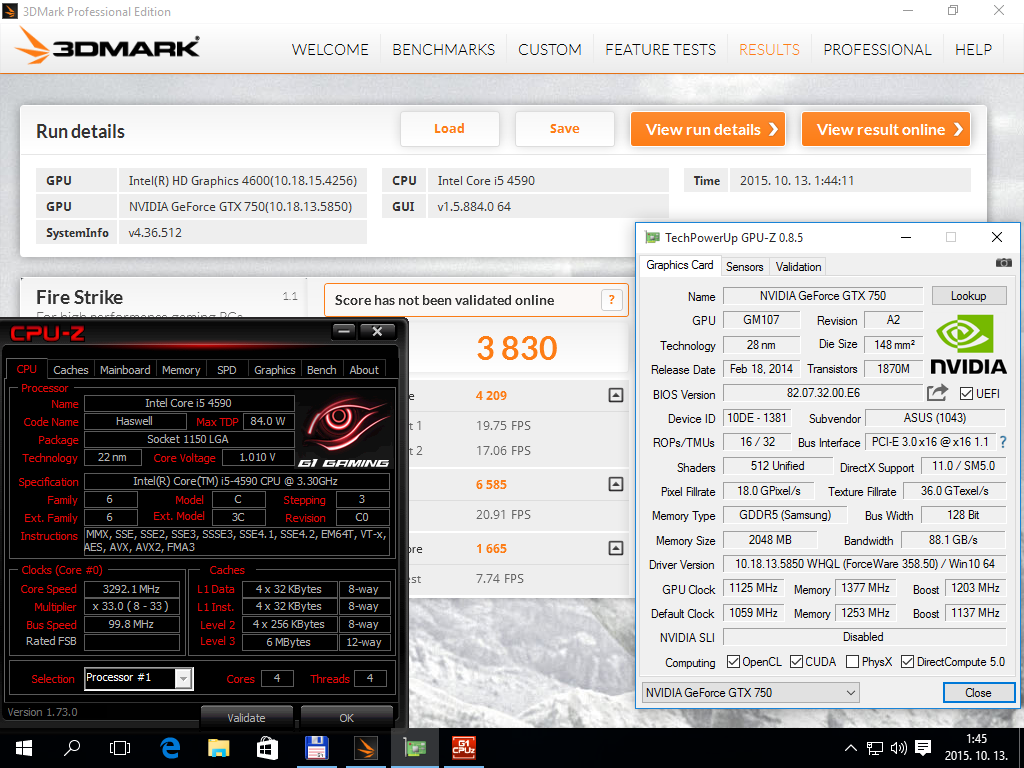Viewport: 1024px width, 768px height.
Task: Click the 3 830 Fire Strike score
Action: pyautogui.click(x=517, y=348)
